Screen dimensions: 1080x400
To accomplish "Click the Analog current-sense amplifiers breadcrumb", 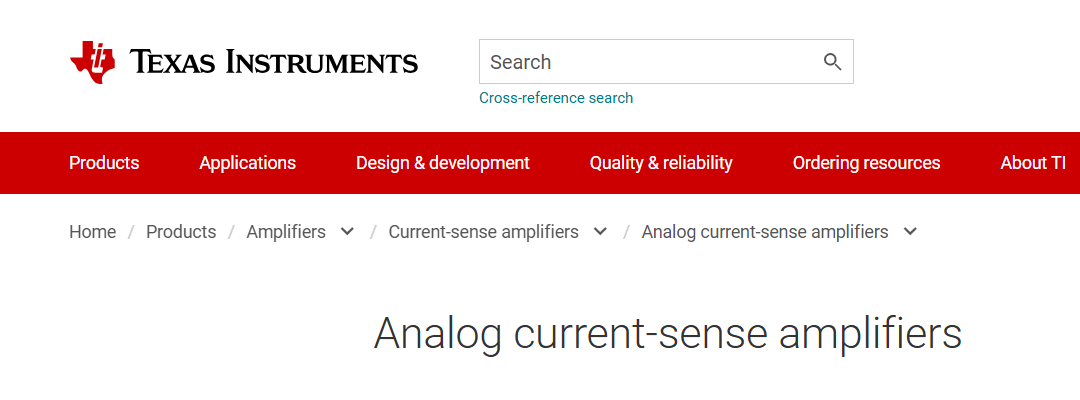I will coord(765,232).
